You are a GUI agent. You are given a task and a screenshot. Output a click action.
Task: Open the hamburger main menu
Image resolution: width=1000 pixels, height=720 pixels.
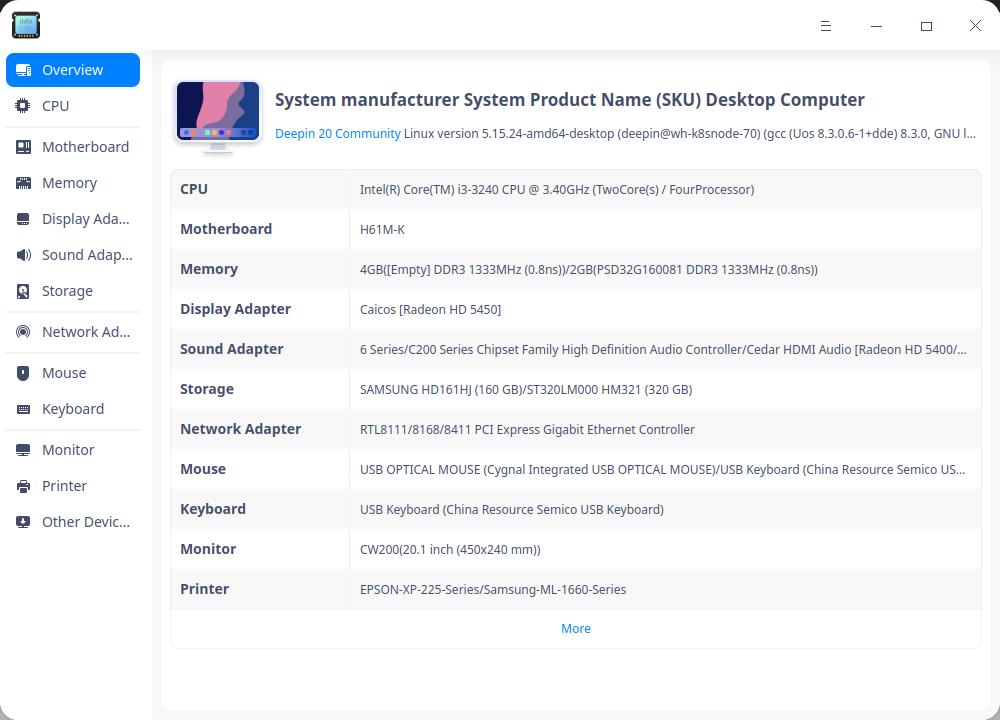click(x=826, y=26)
